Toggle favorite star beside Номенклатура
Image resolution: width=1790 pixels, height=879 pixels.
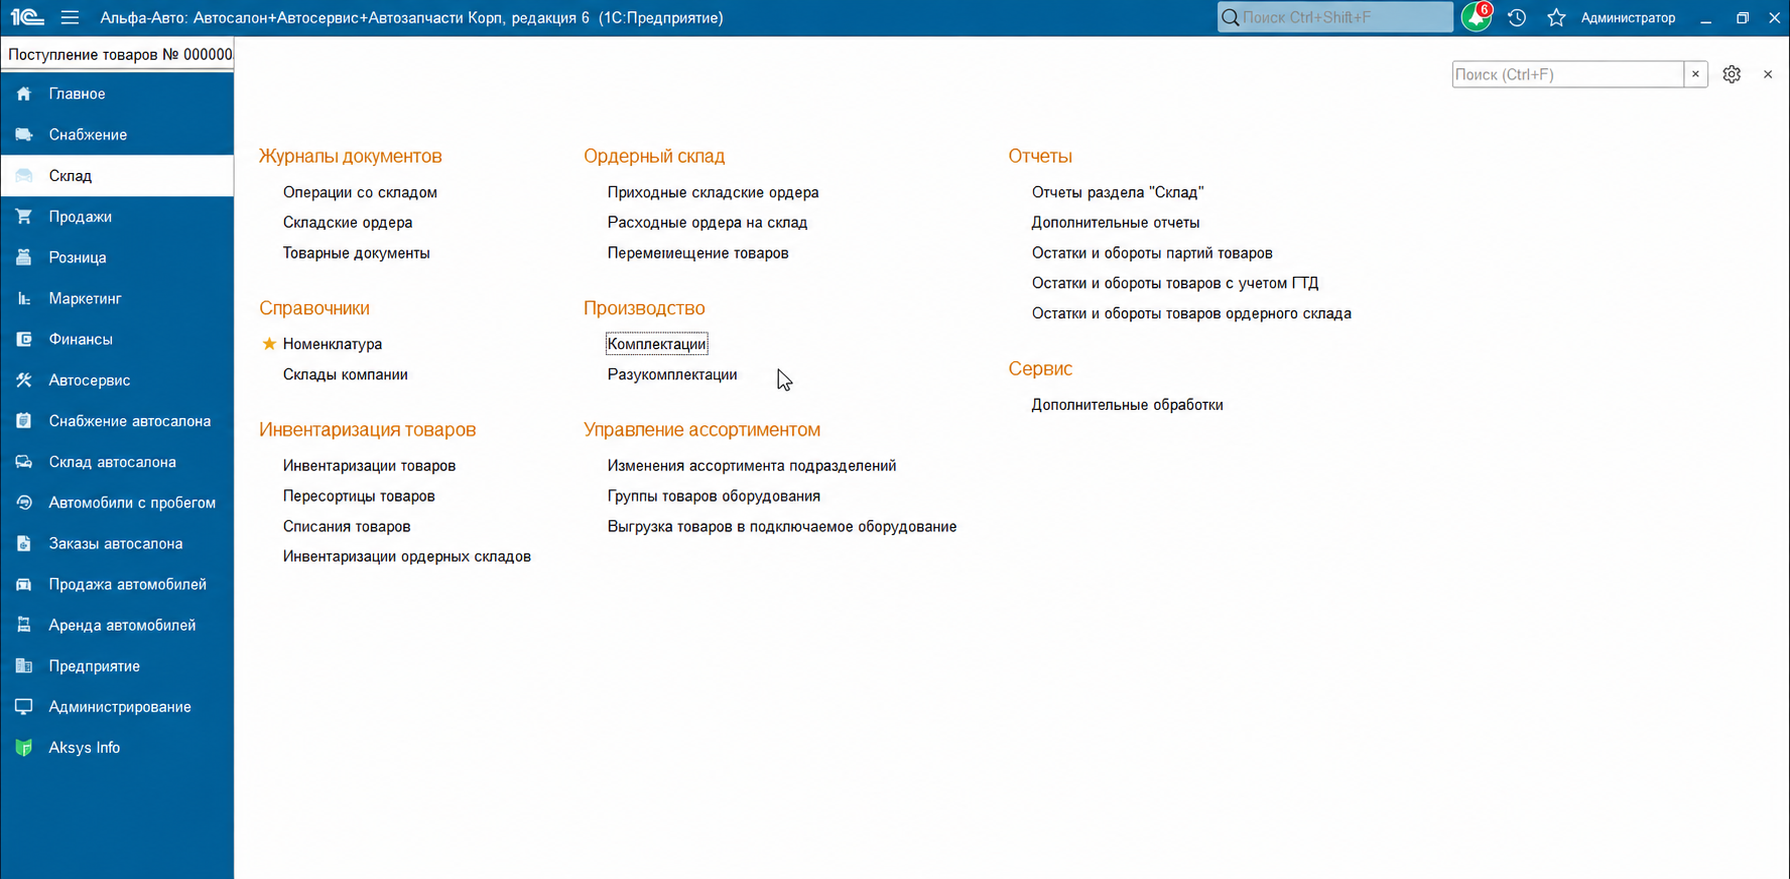point(269,344)
